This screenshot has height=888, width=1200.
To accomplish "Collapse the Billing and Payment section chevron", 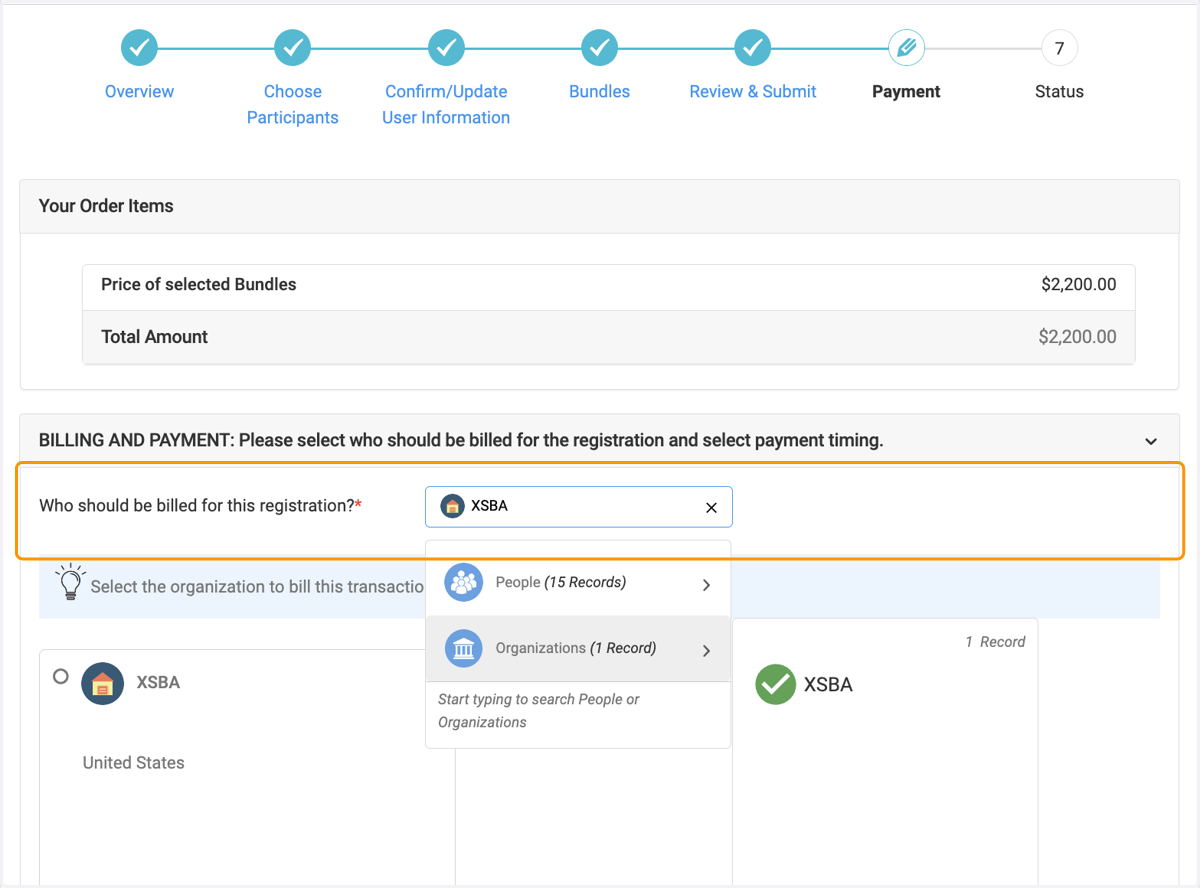I will 1151,441.
